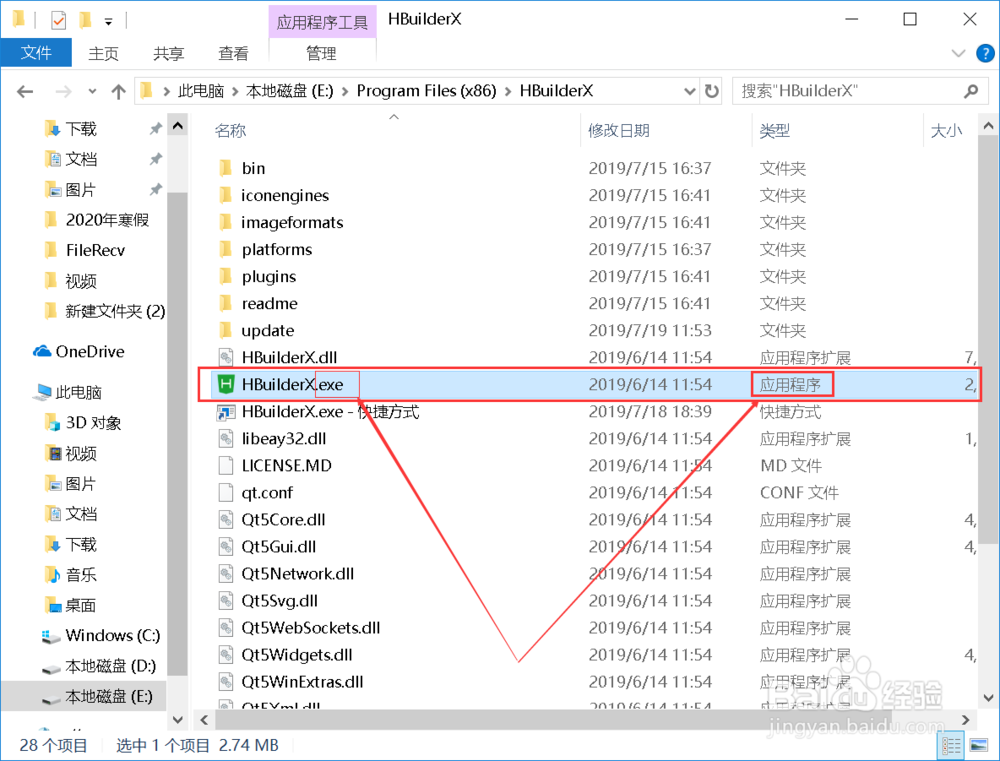1000x761 pixels.
Task: Open the address bar history dropdown
Action: pyautogui.click(x=689, y=90)
